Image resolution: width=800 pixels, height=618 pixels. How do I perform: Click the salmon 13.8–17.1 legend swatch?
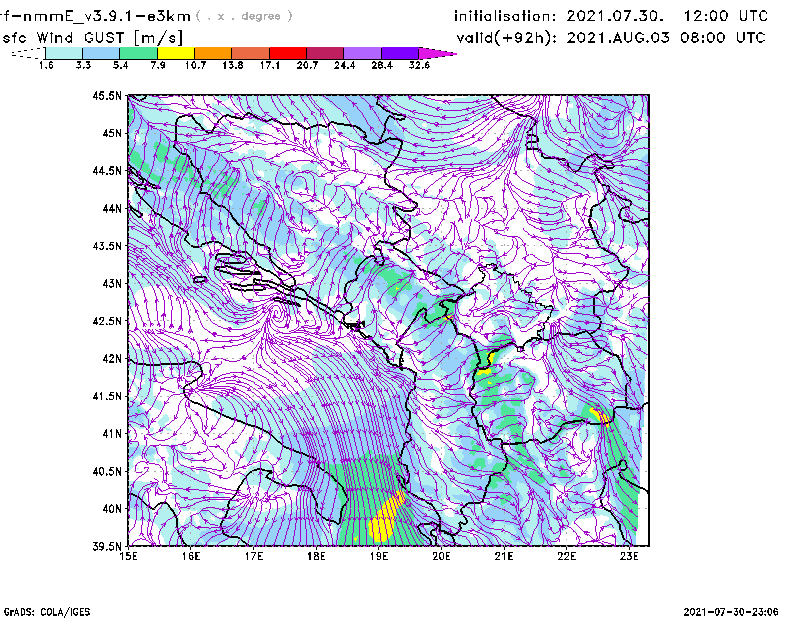click(251, 53)
